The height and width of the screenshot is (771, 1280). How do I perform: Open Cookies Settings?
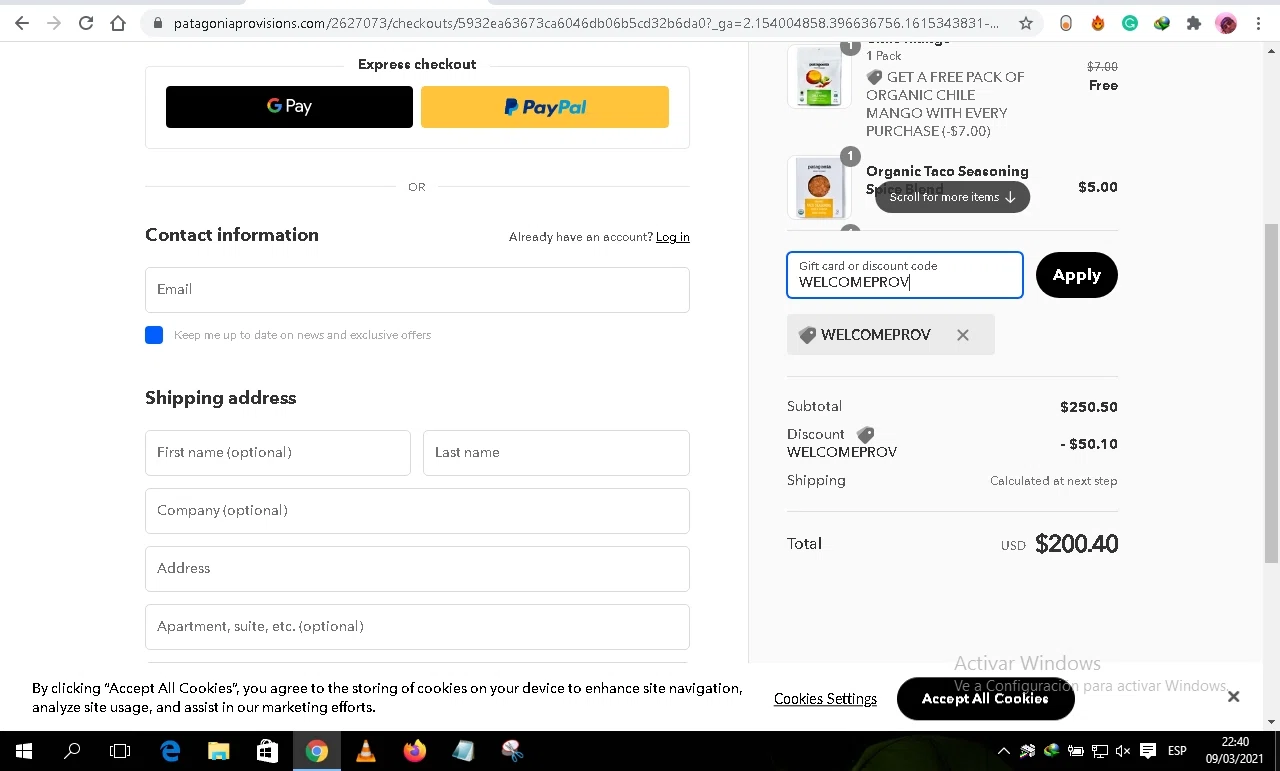click(825, 699)
